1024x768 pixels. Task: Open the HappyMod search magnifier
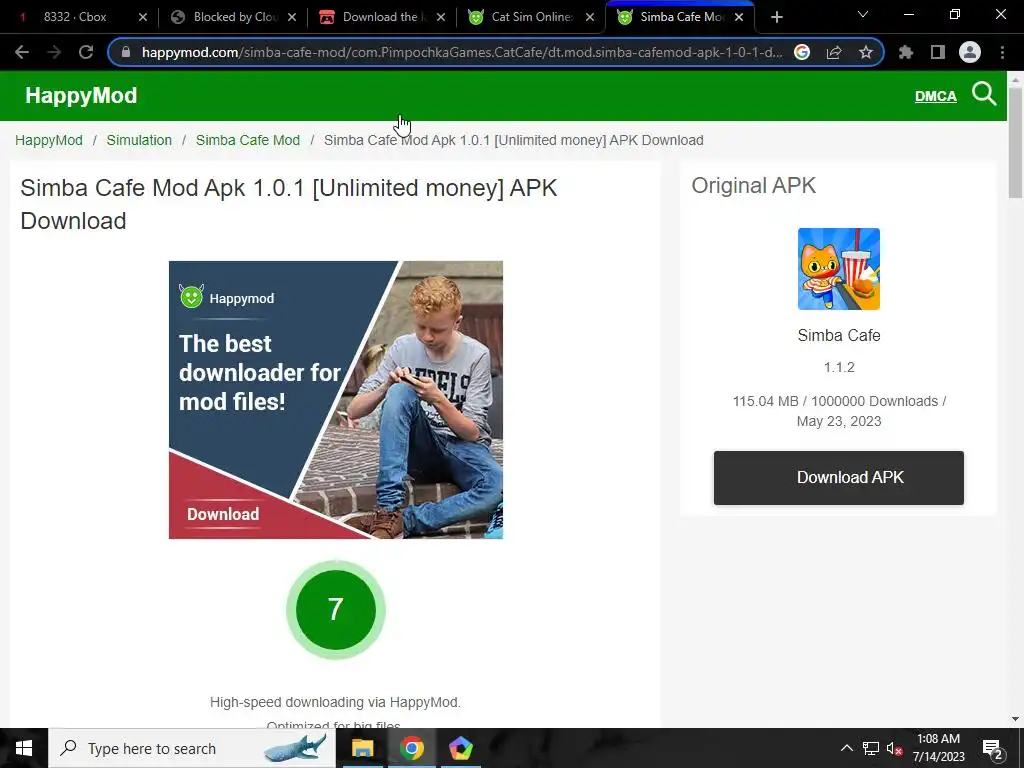click(x=984, y=95)
